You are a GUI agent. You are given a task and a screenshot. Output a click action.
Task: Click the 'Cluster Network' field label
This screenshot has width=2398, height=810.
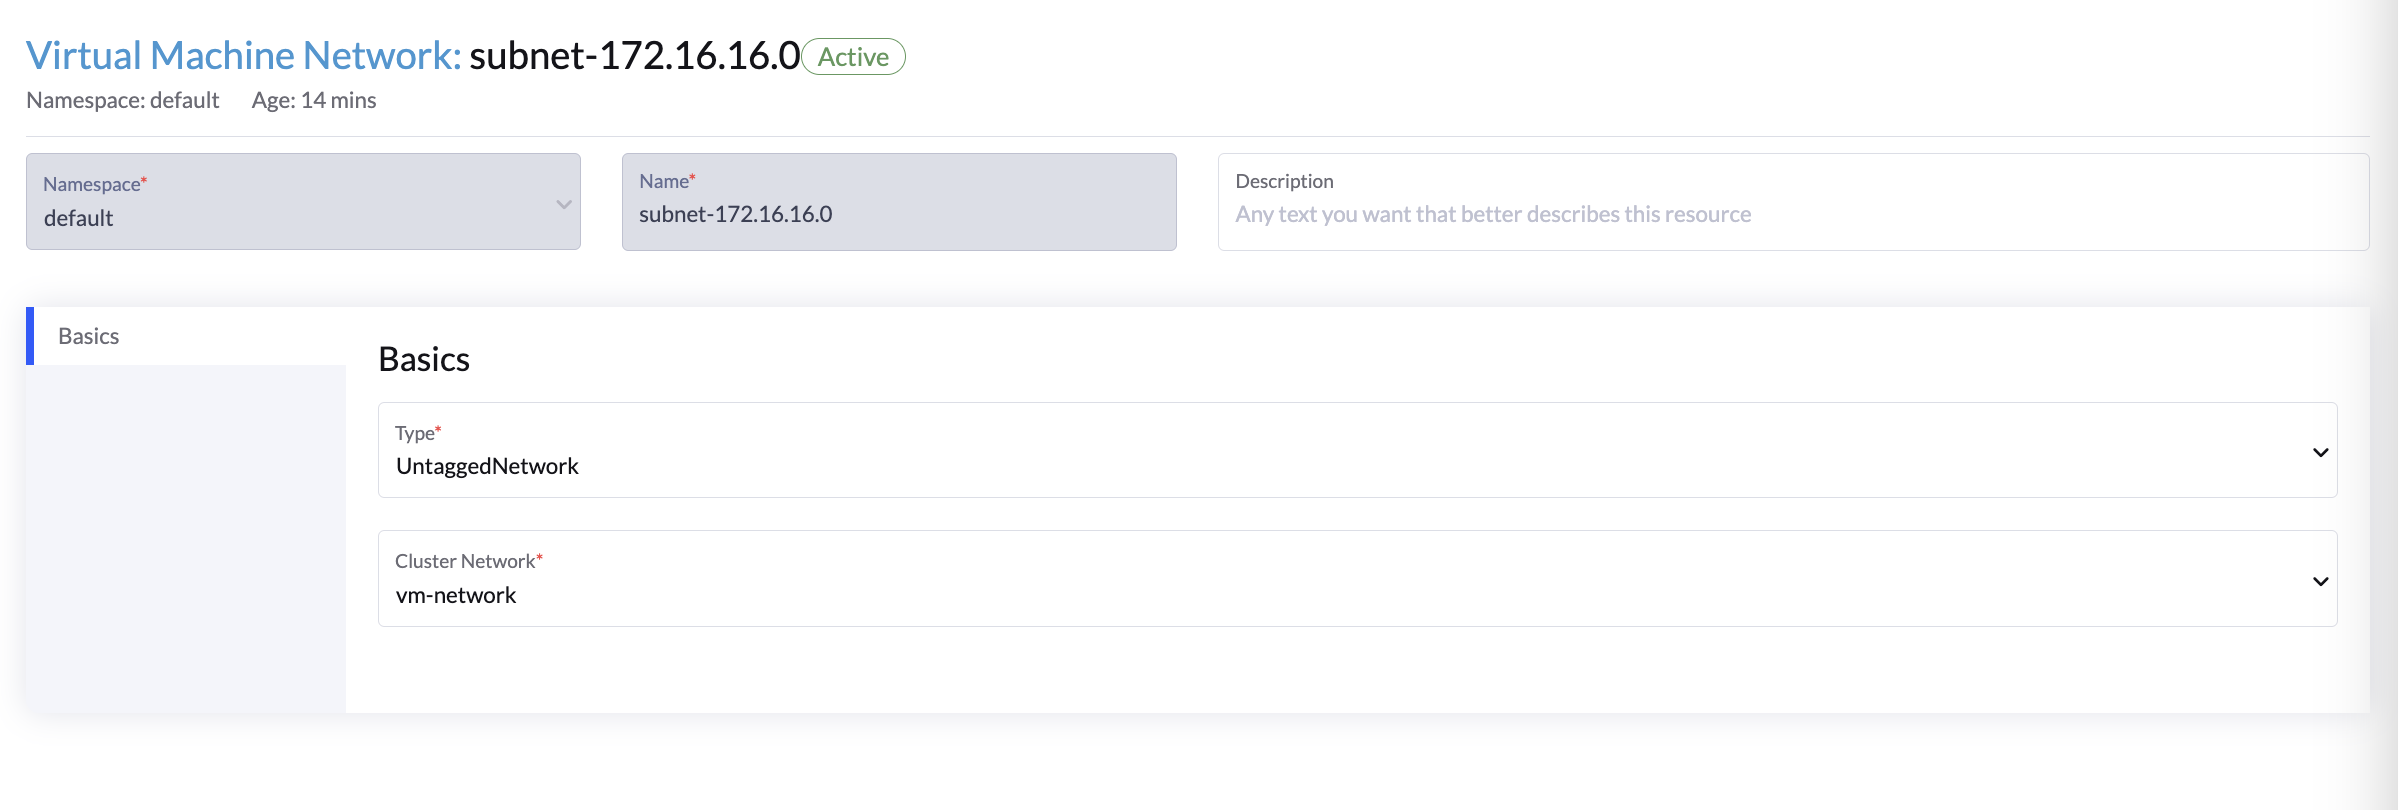pyautogui.click(x=465, y=561)
